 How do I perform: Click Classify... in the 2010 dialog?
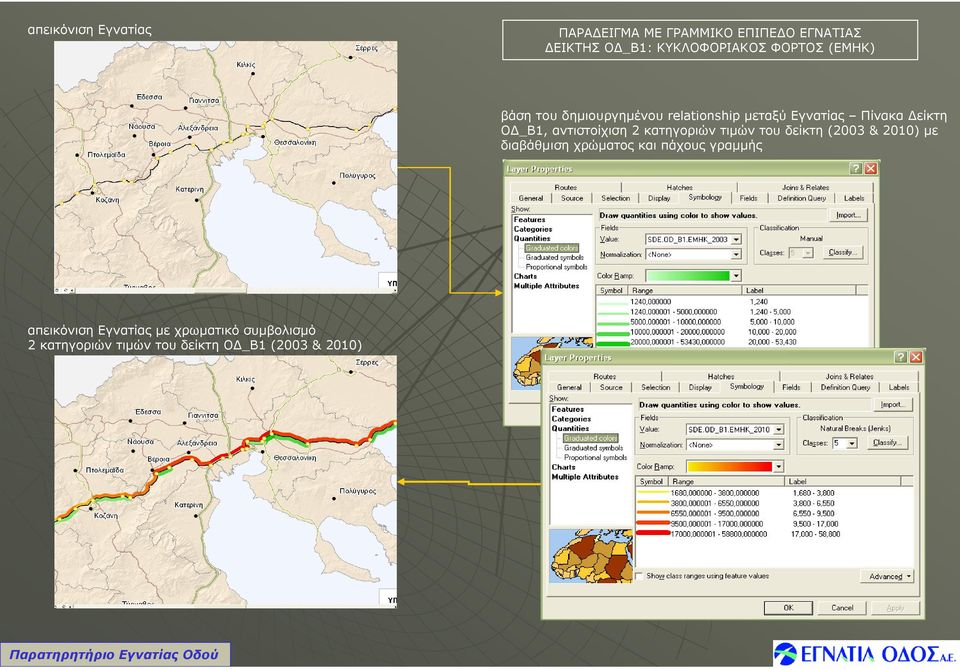pyautogui.click(x=886, y=443)
